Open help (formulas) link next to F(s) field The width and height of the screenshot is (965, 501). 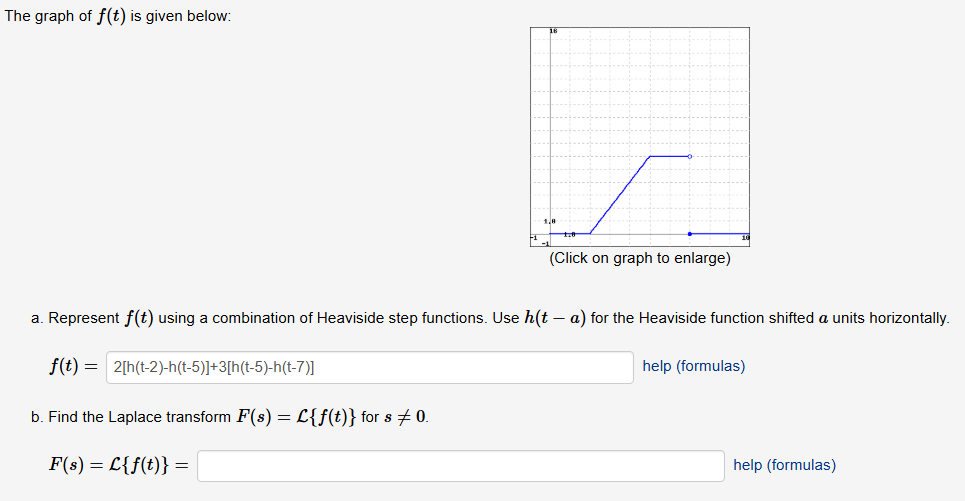[785, 465]
